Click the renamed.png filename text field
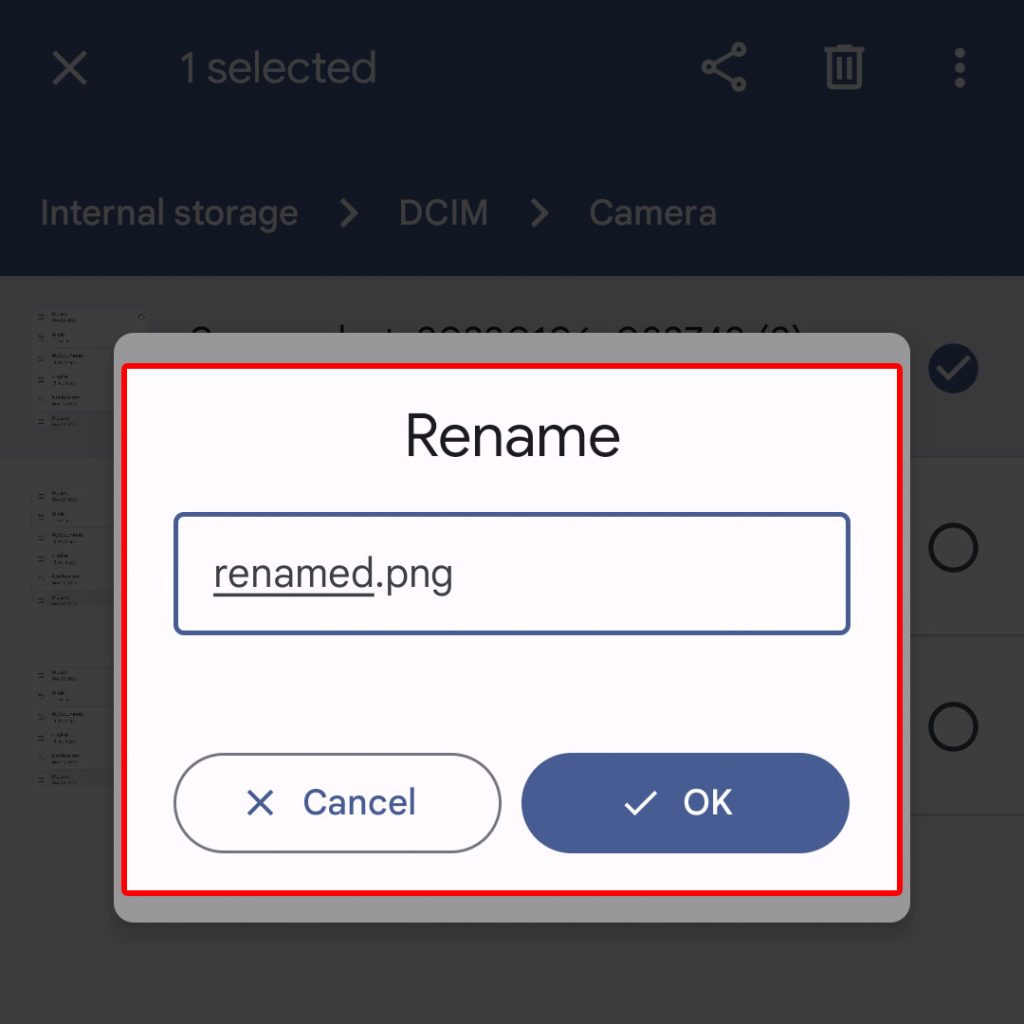This screenshot has width=1024, height=1024. point(511,574)
